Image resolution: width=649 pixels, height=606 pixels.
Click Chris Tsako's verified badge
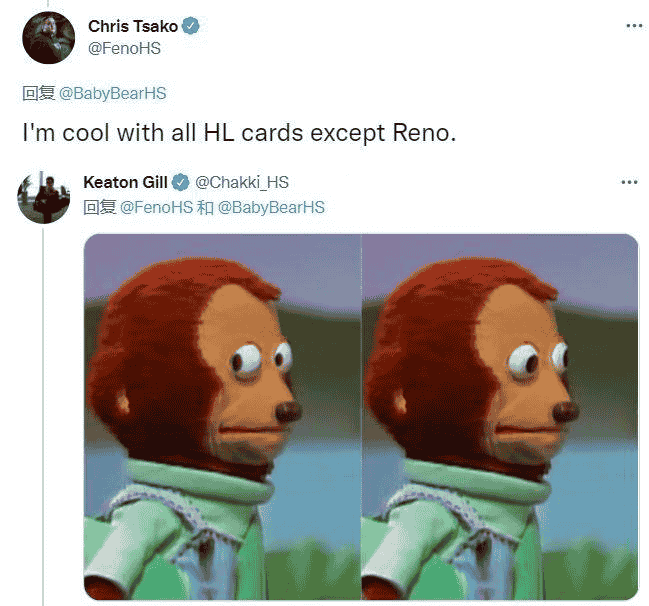coord(191,26)
